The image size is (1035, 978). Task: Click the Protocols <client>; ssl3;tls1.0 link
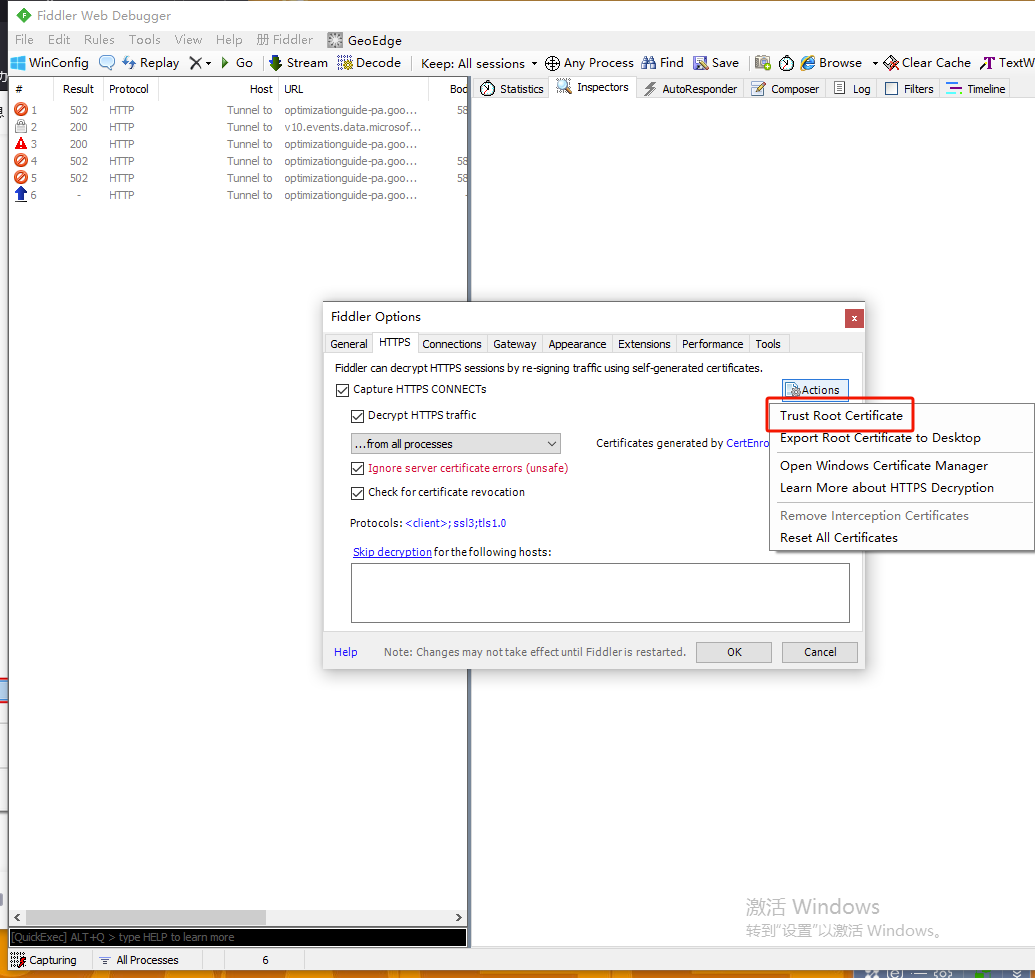tap(455, 523)
